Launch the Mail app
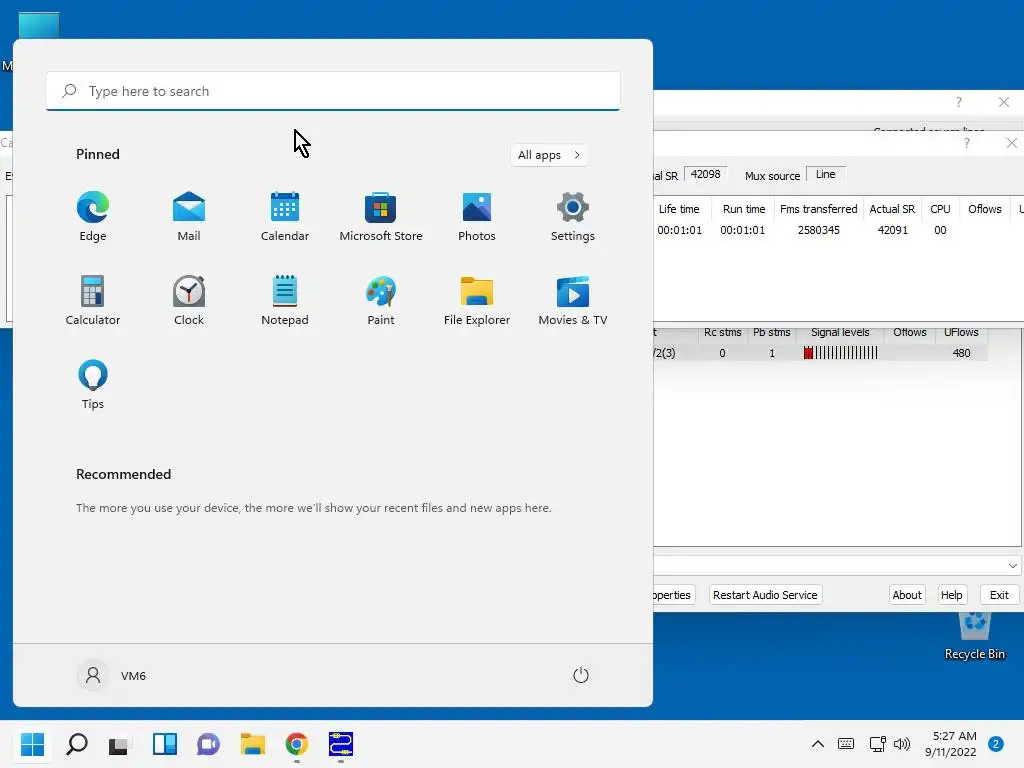The width and height of the screenshot is (1024, 768). click(189, 217)
